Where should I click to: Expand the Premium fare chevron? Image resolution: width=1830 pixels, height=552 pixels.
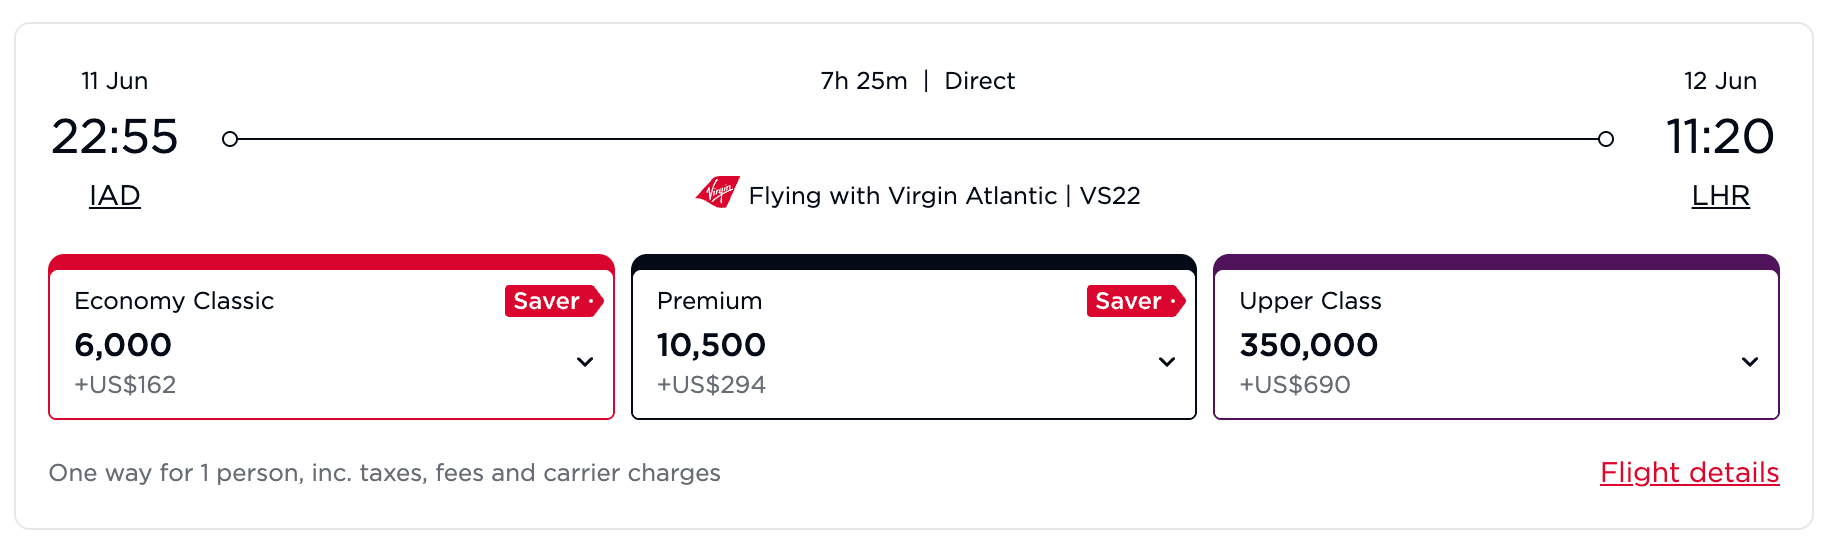click(x=1167, y=362)
